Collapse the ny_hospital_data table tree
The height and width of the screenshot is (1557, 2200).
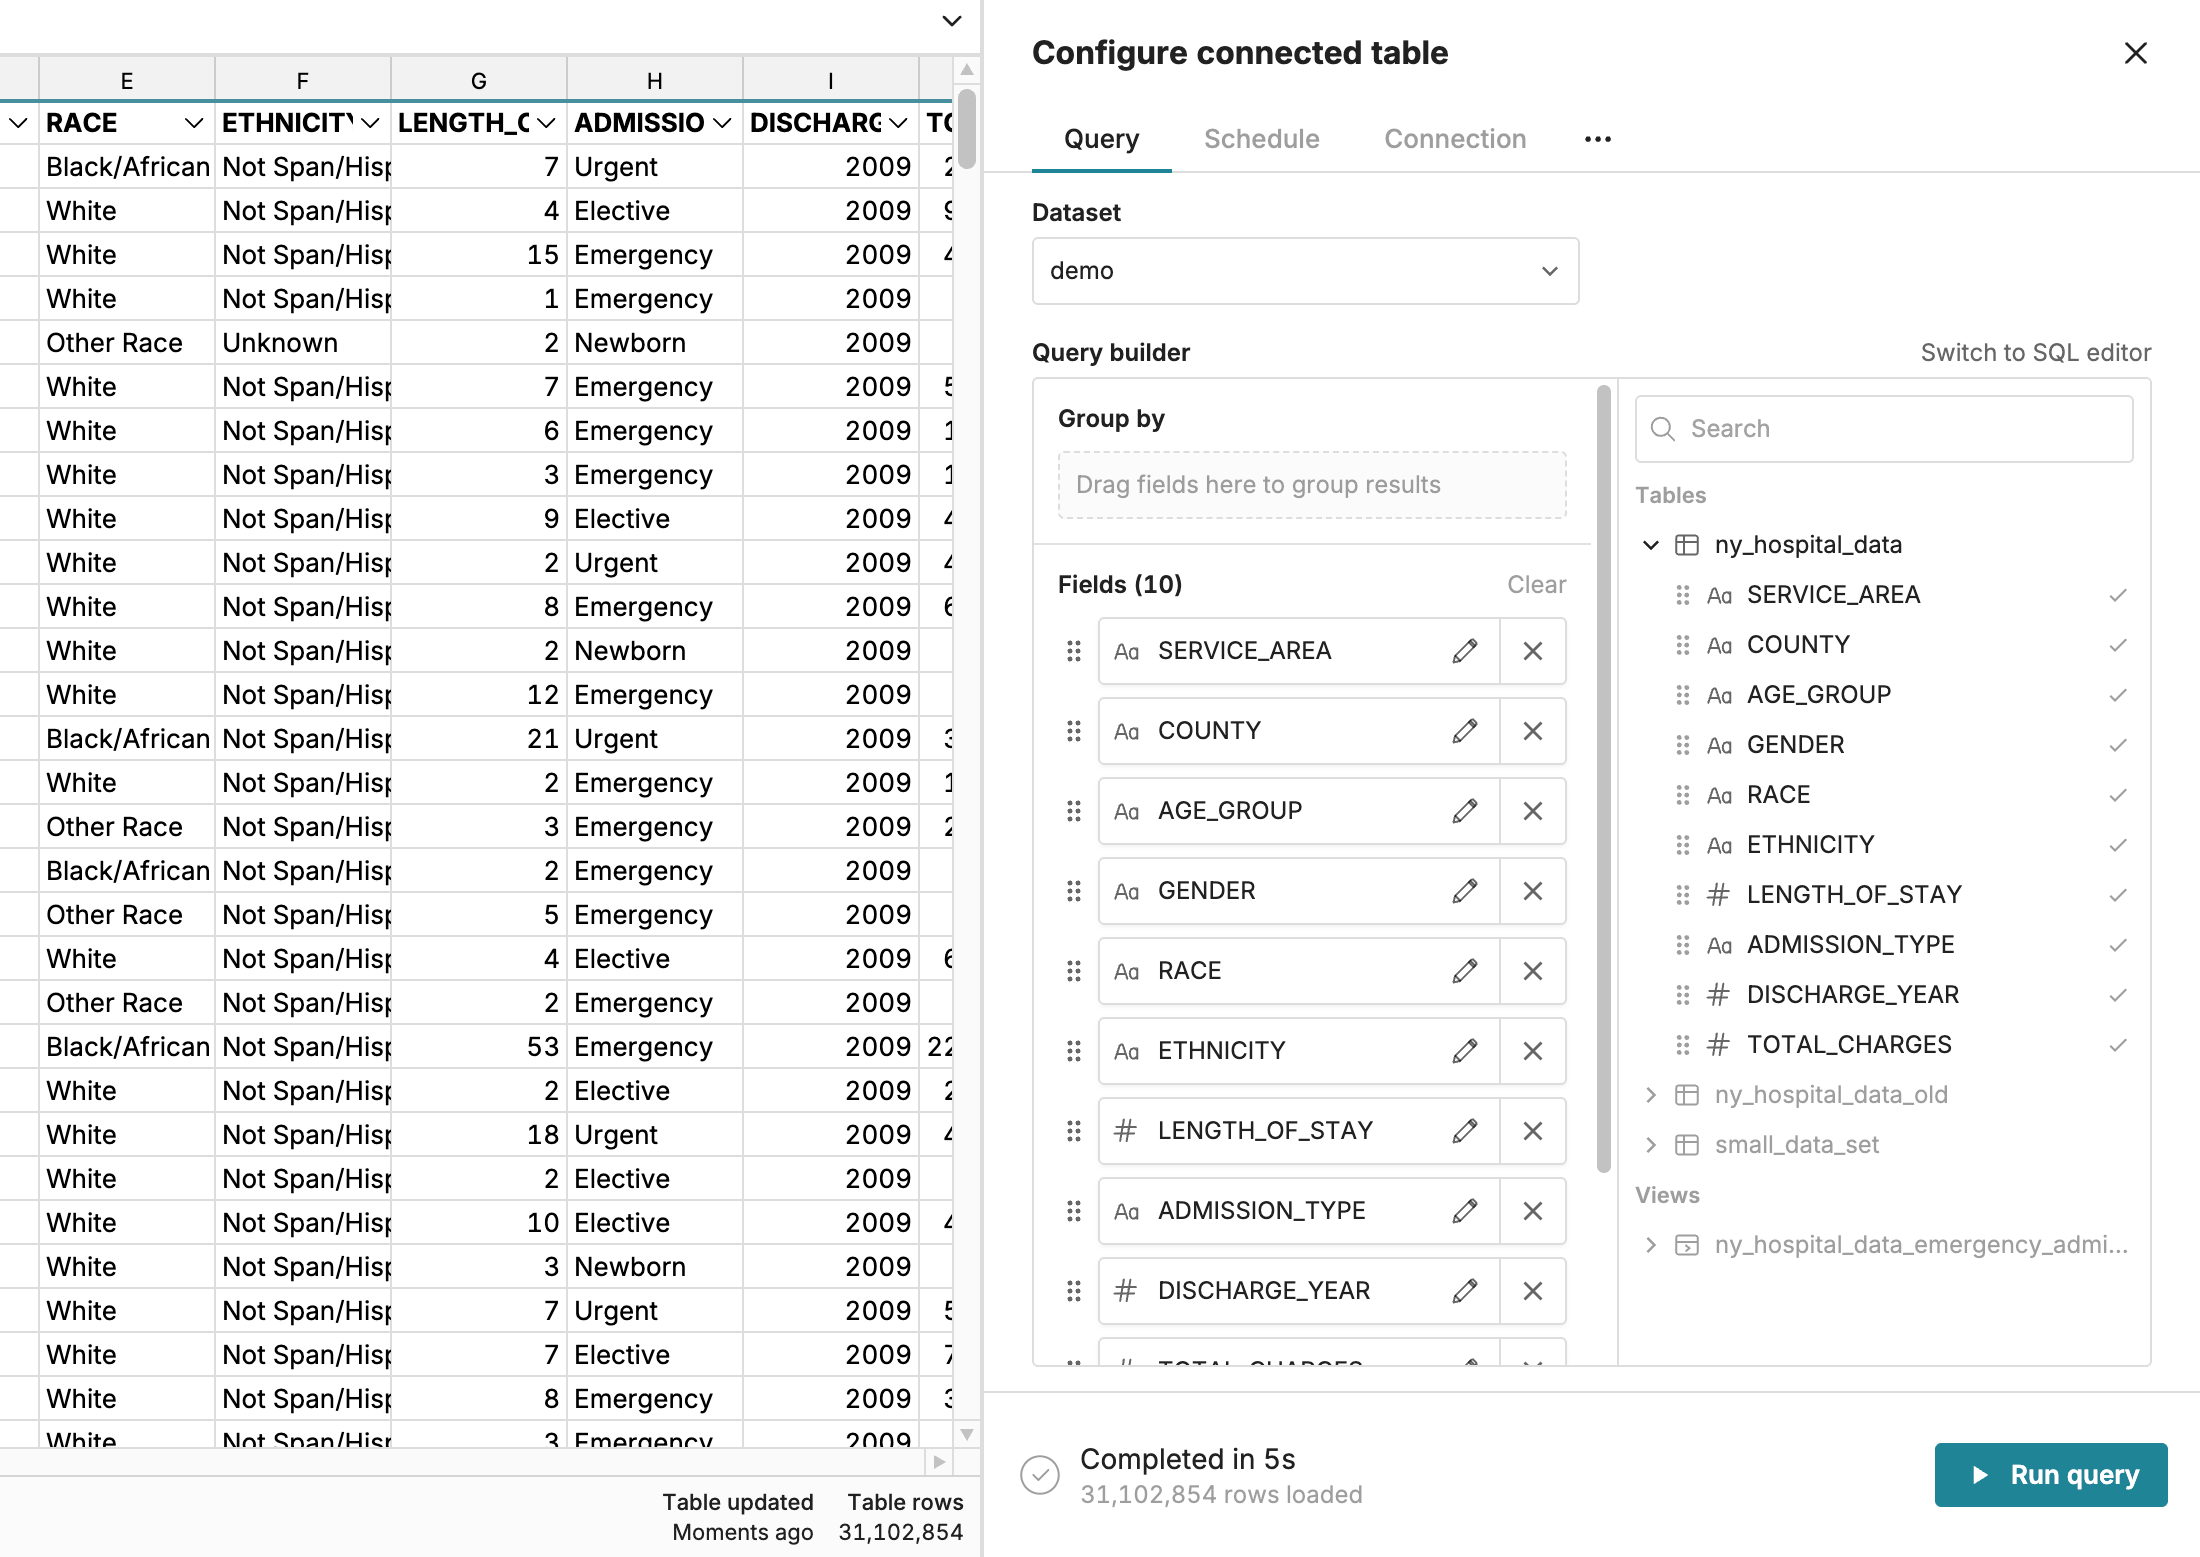click(1651, 545)
